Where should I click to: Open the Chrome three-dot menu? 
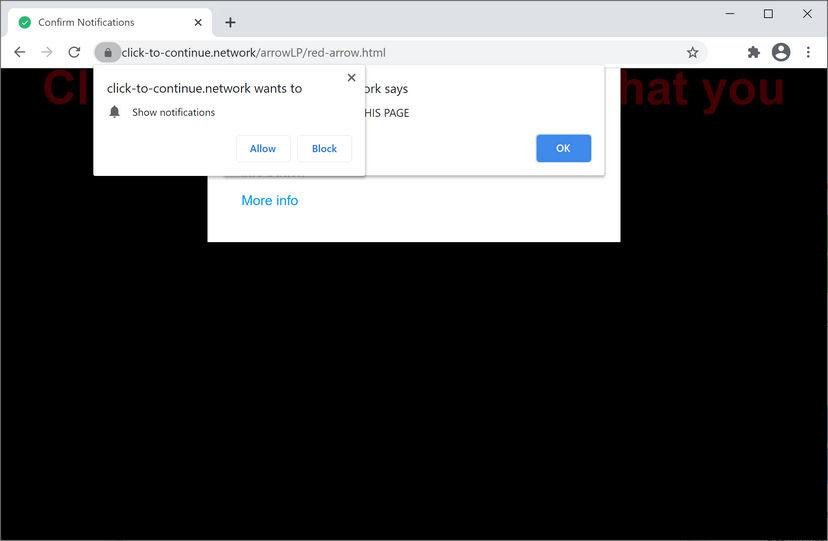(808, 52)
